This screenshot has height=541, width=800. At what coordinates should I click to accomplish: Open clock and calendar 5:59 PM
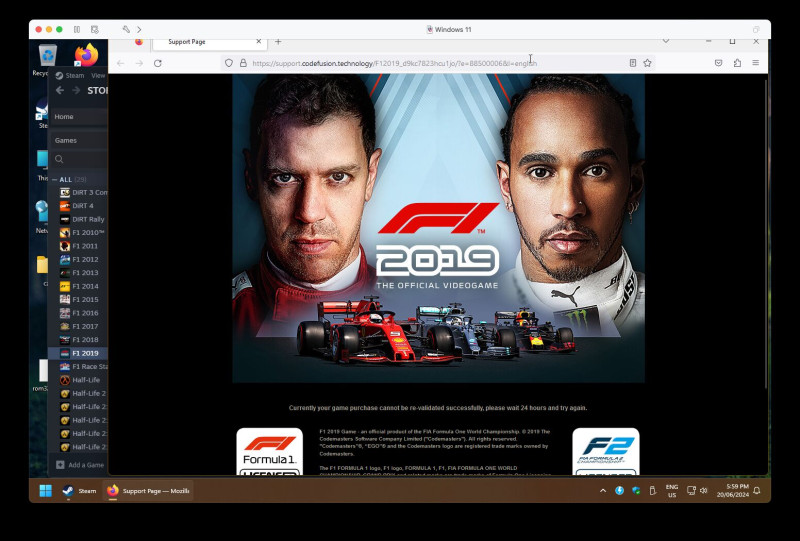733,491
